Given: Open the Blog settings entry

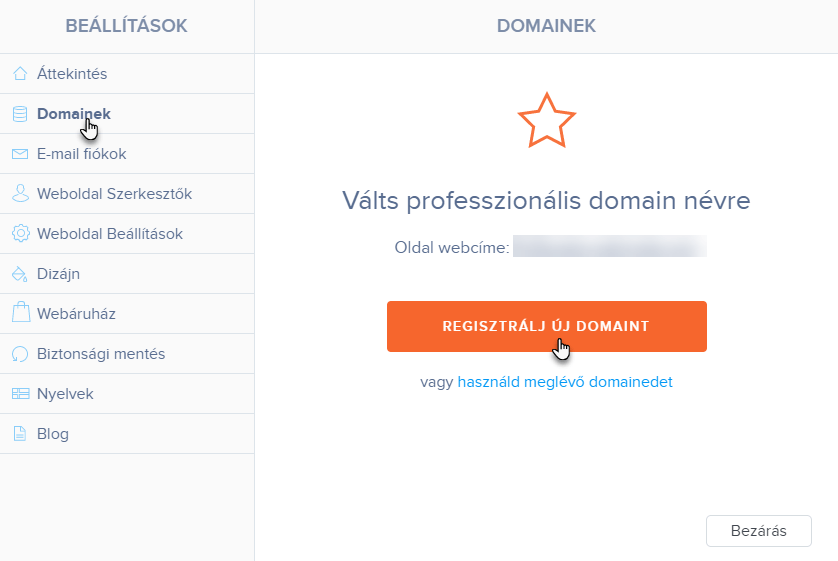Looking at the screenshot, I should click(127, 434).
